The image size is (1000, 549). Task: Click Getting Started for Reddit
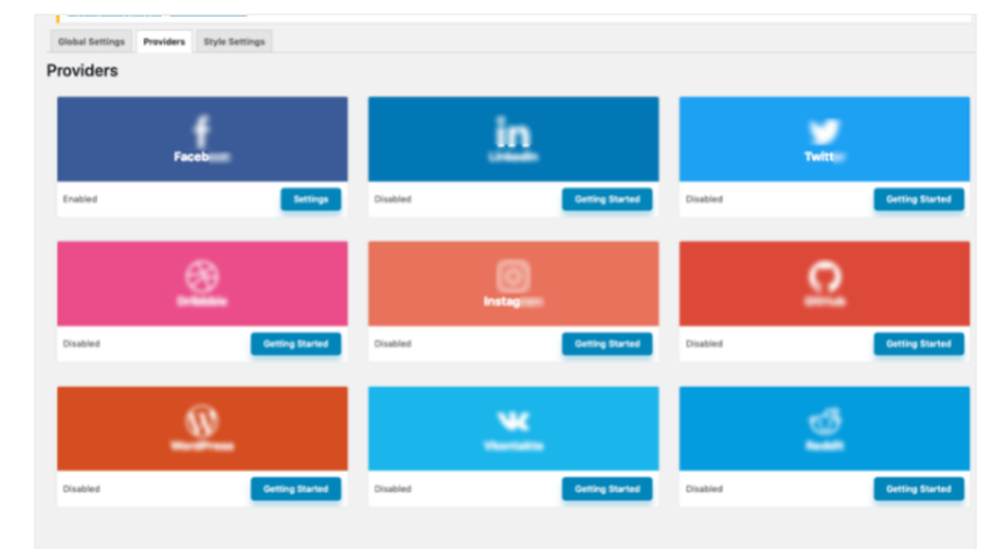click(918, 489)
